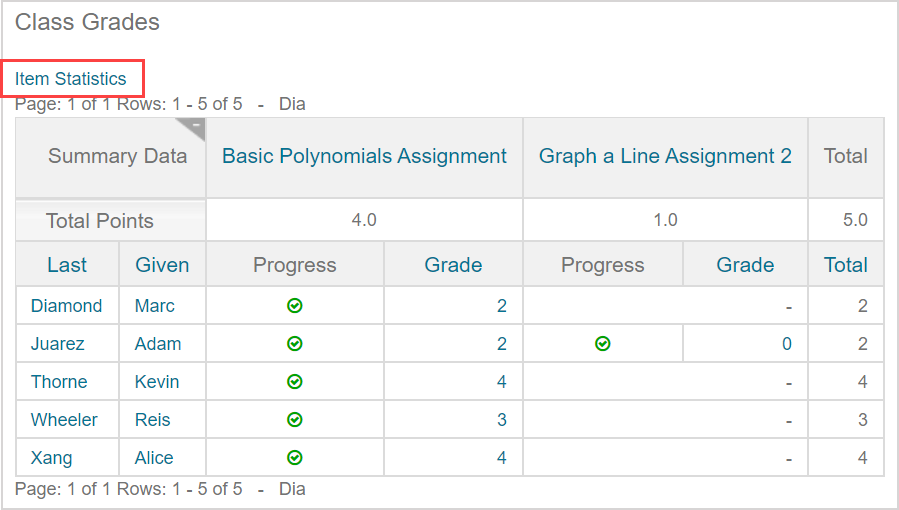Sort by the Basic Polynomials Grade column
This screenshot has width=899, height=510.
[453, 265]
